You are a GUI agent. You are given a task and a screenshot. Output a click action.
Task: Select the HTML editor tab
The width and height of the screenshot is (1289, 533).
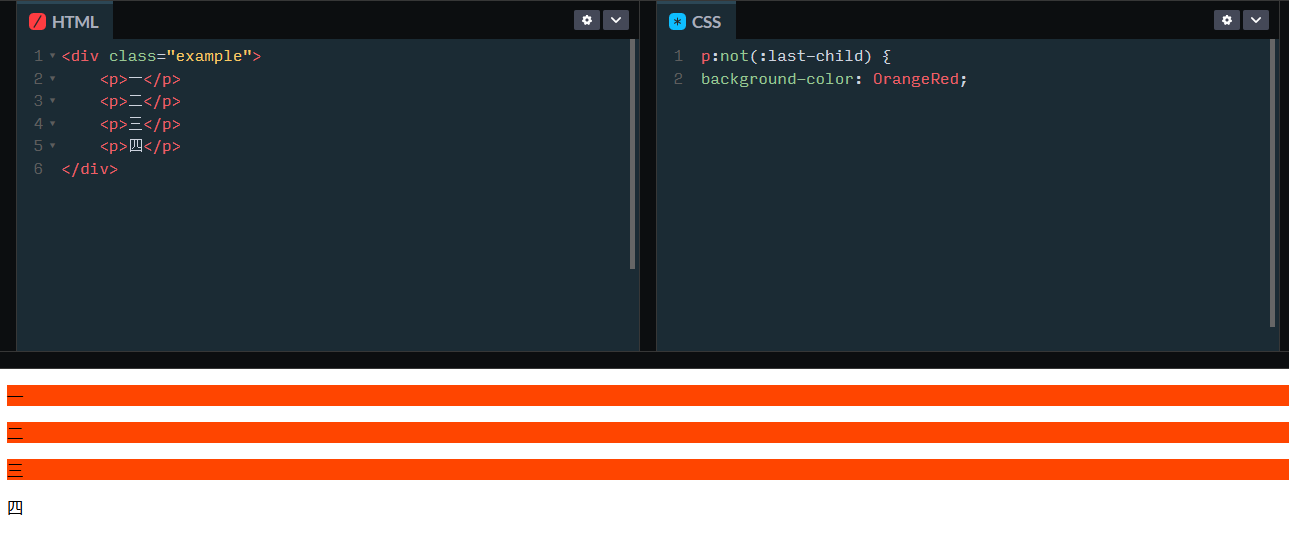point(66,22)
